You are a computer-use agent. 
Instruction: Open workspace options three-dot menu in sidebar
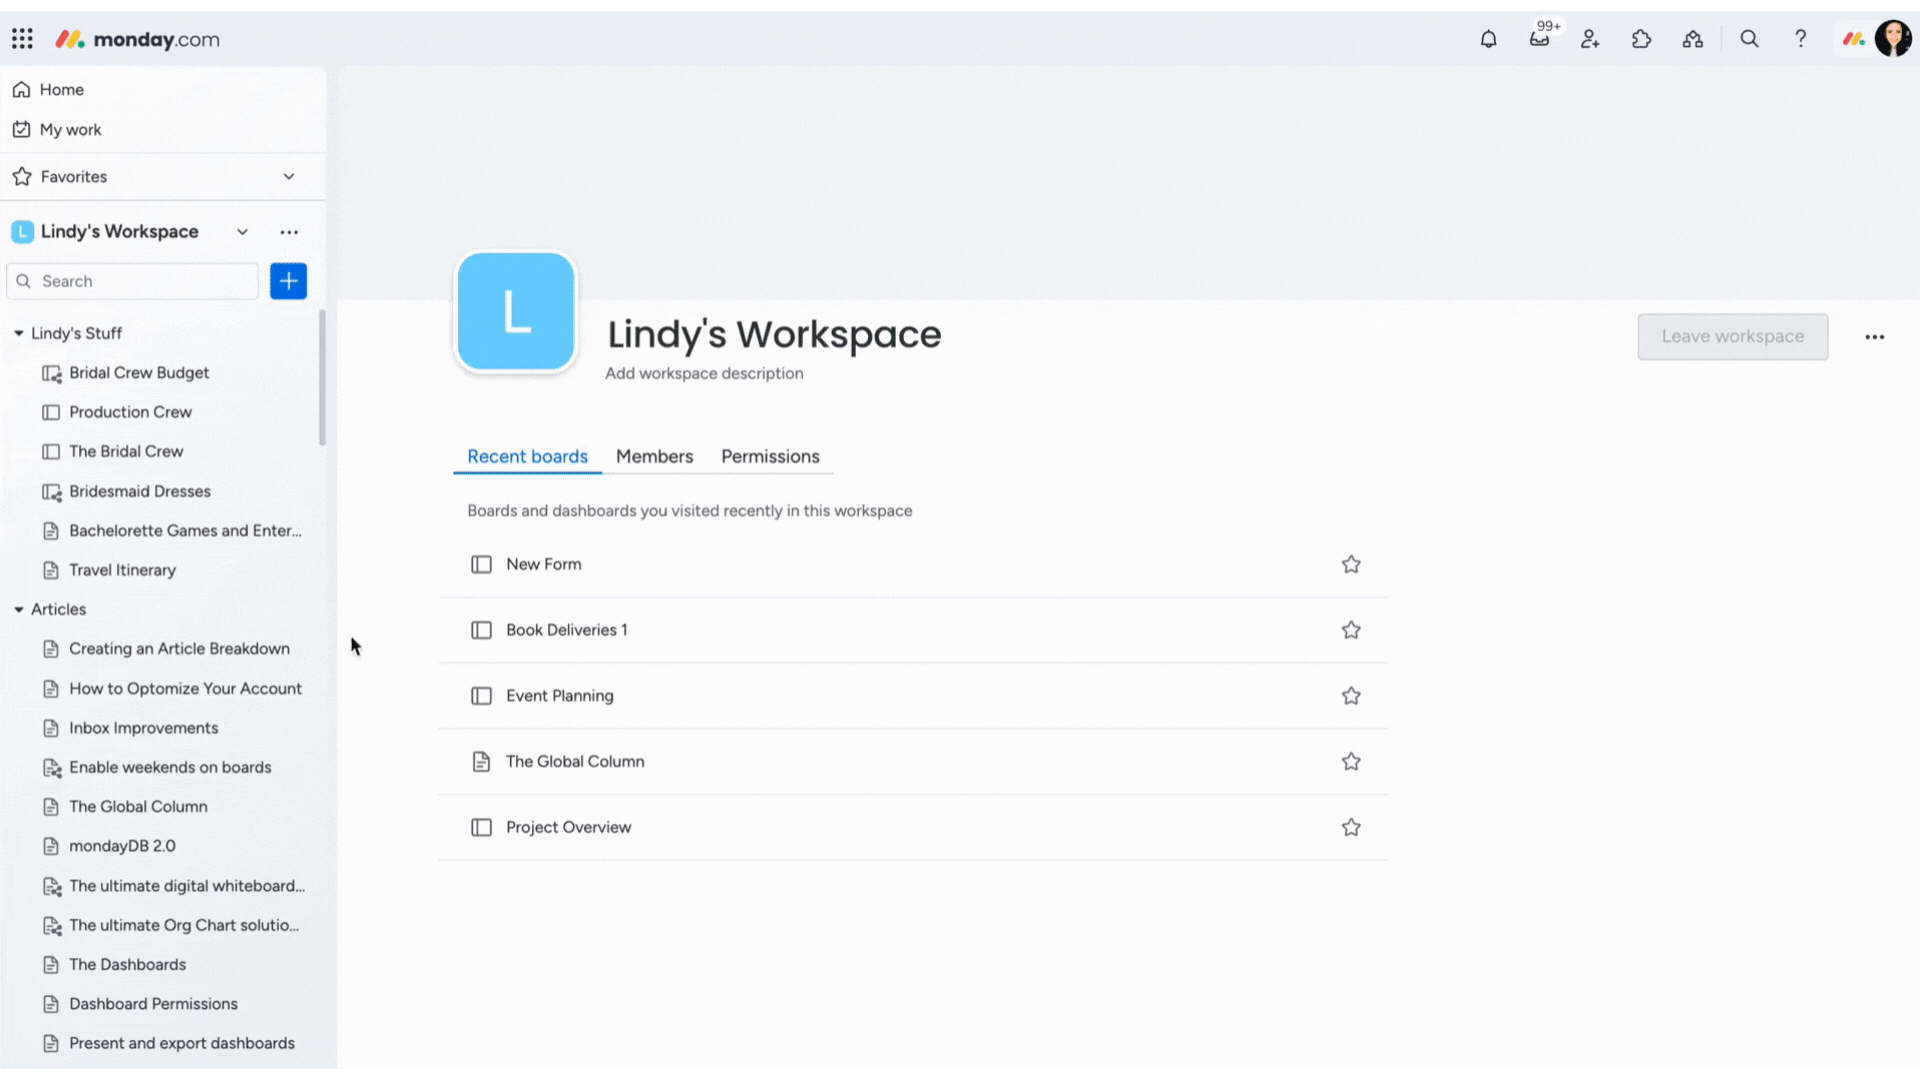[x=289, y=232]
